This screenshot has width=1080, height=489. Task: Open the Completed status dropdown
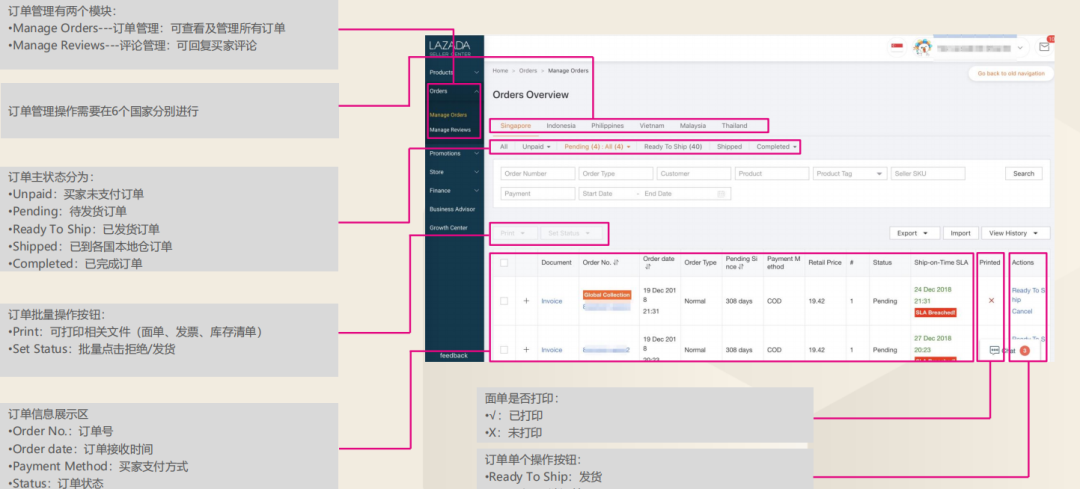(x=776, y=147)
